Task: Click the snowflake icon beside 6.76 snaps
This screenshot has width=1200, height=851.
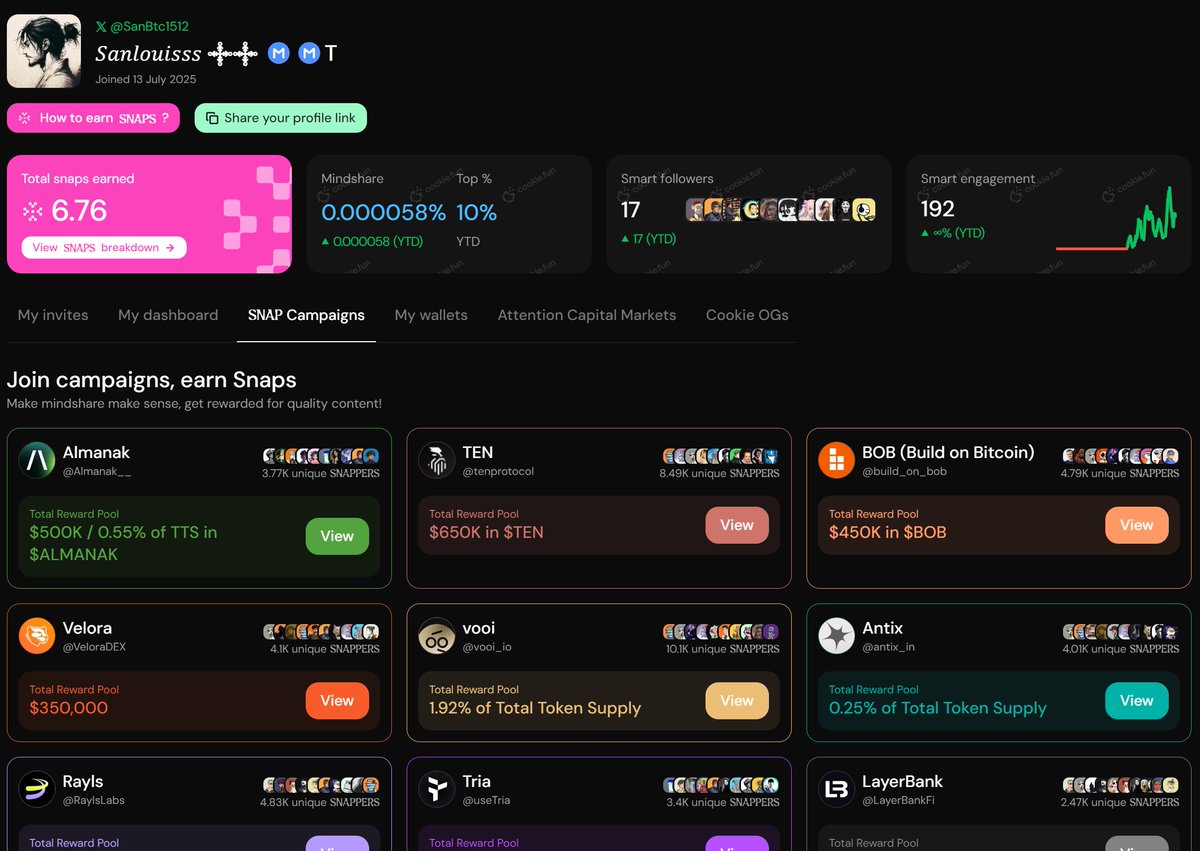Action: (34, 211)
